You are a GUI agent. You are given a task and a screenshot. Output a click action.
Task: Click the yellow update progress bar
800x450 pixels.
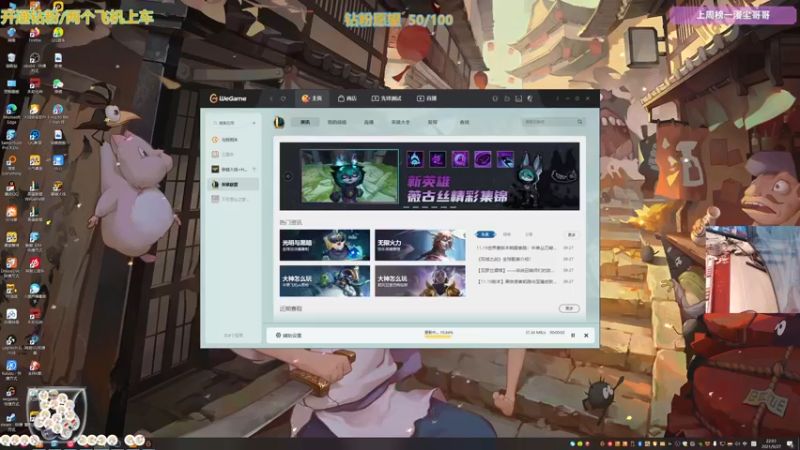438,336
